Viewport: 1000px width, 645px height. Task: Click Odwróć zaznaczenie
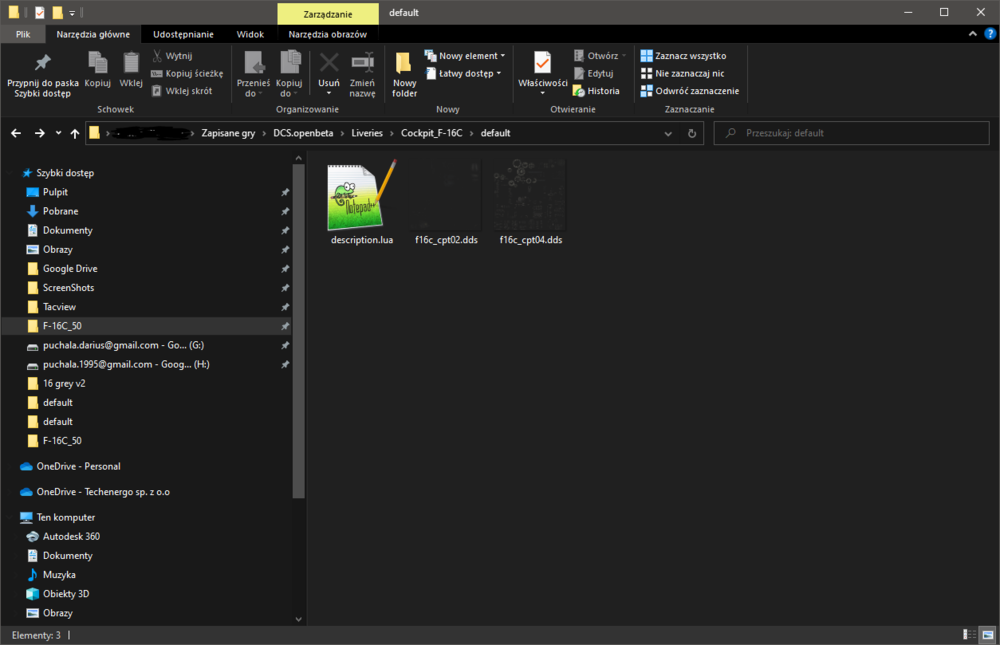click(689, 91)
